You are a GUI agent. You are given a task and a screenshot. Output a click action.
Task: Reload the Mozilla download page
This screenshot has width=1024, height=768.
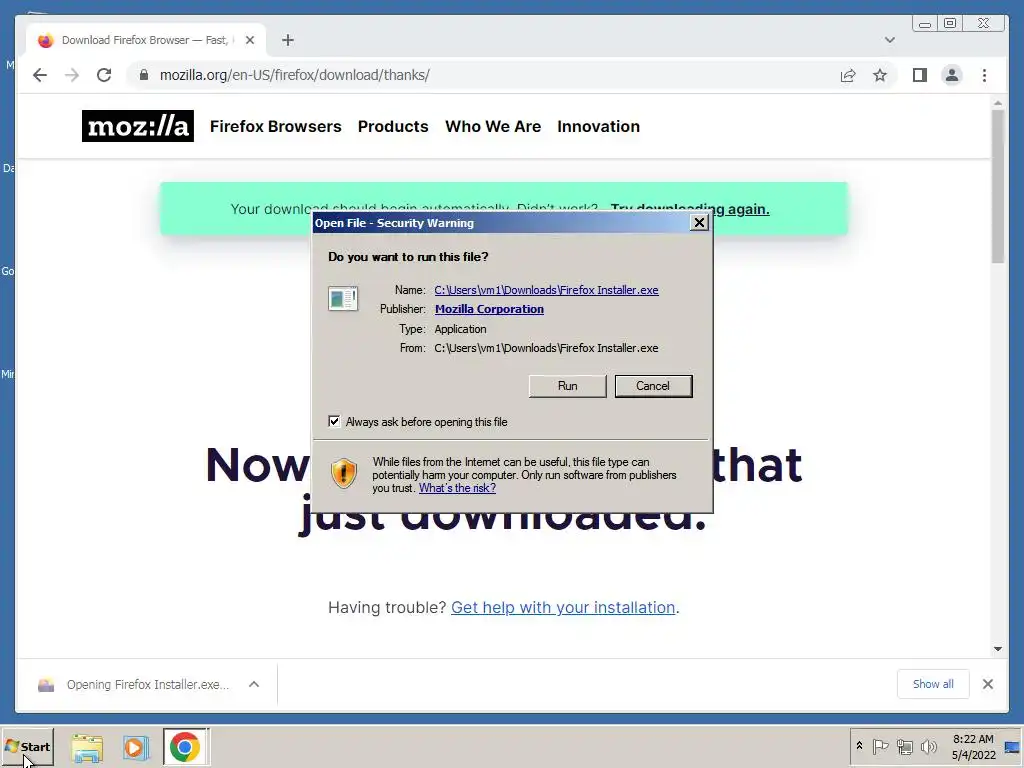104,75
